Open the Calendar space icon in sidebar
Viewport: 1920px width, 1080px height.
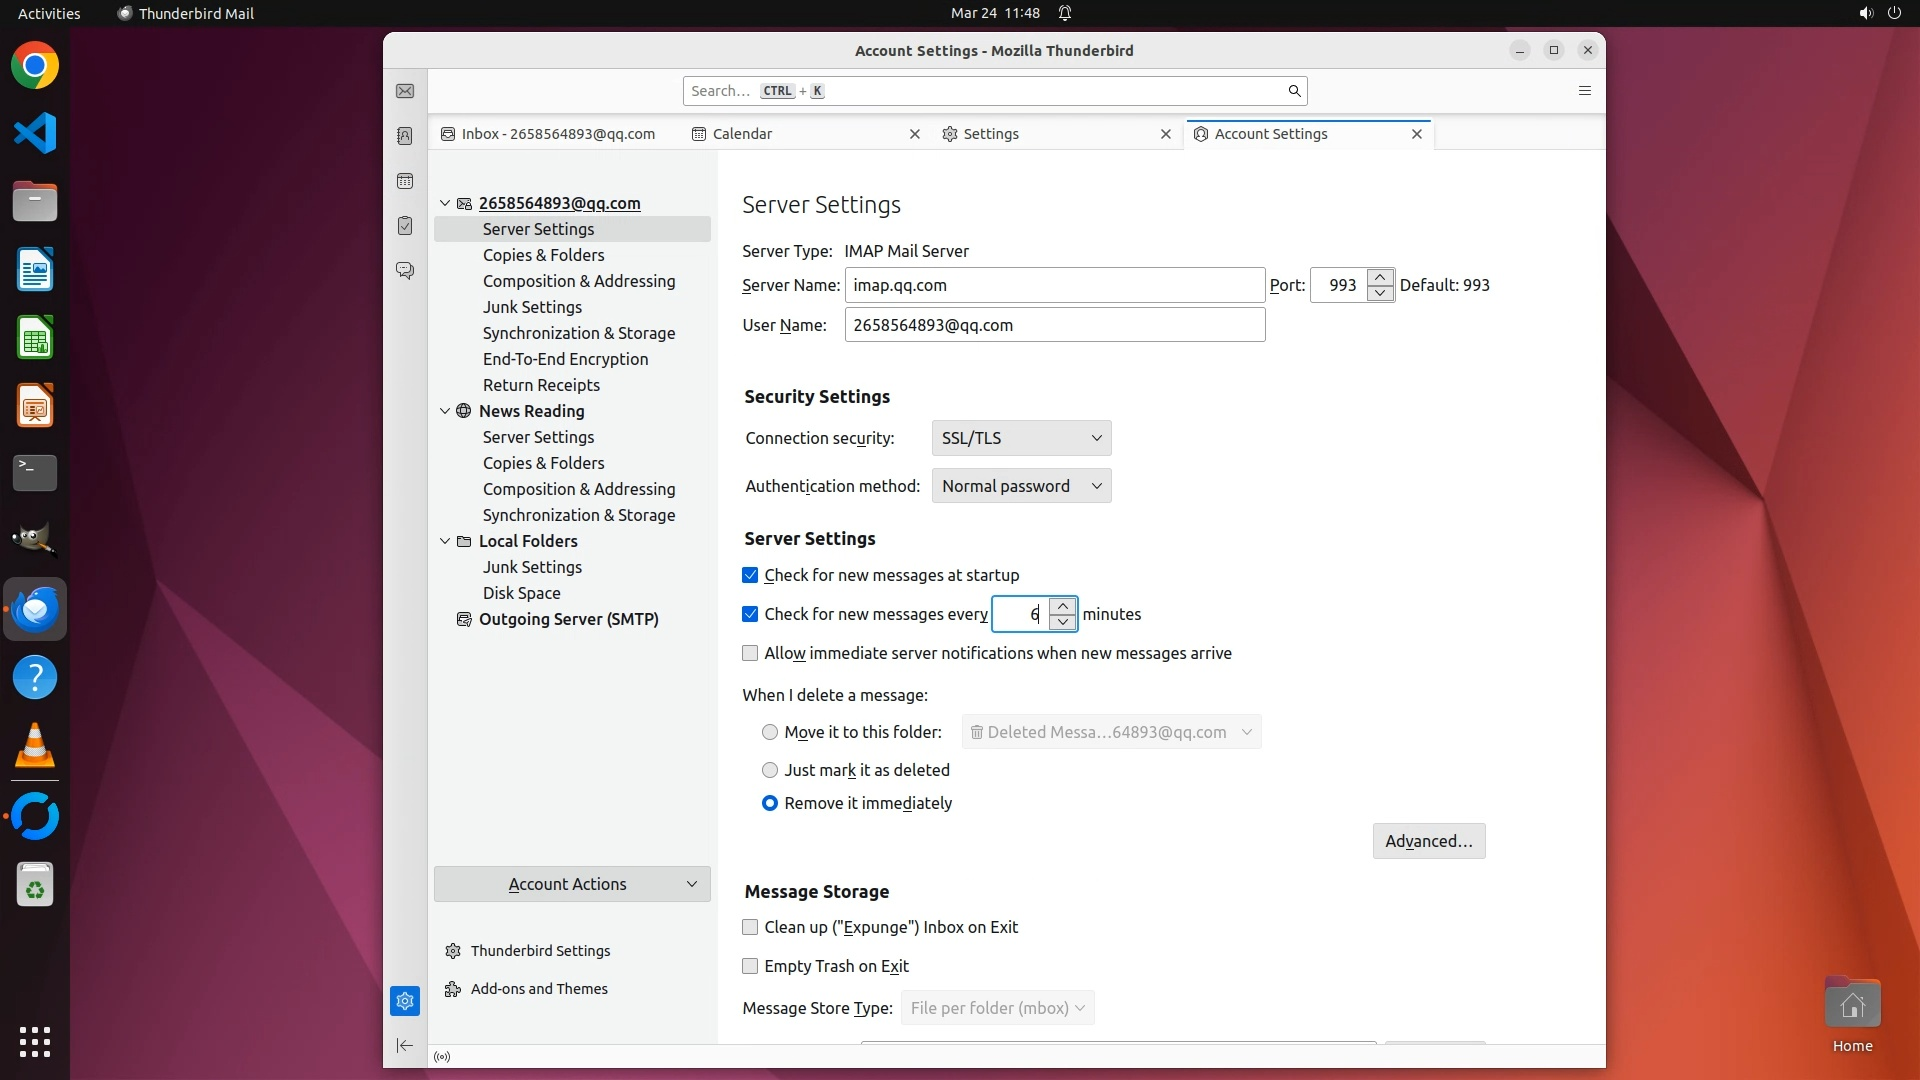point(405,181)
